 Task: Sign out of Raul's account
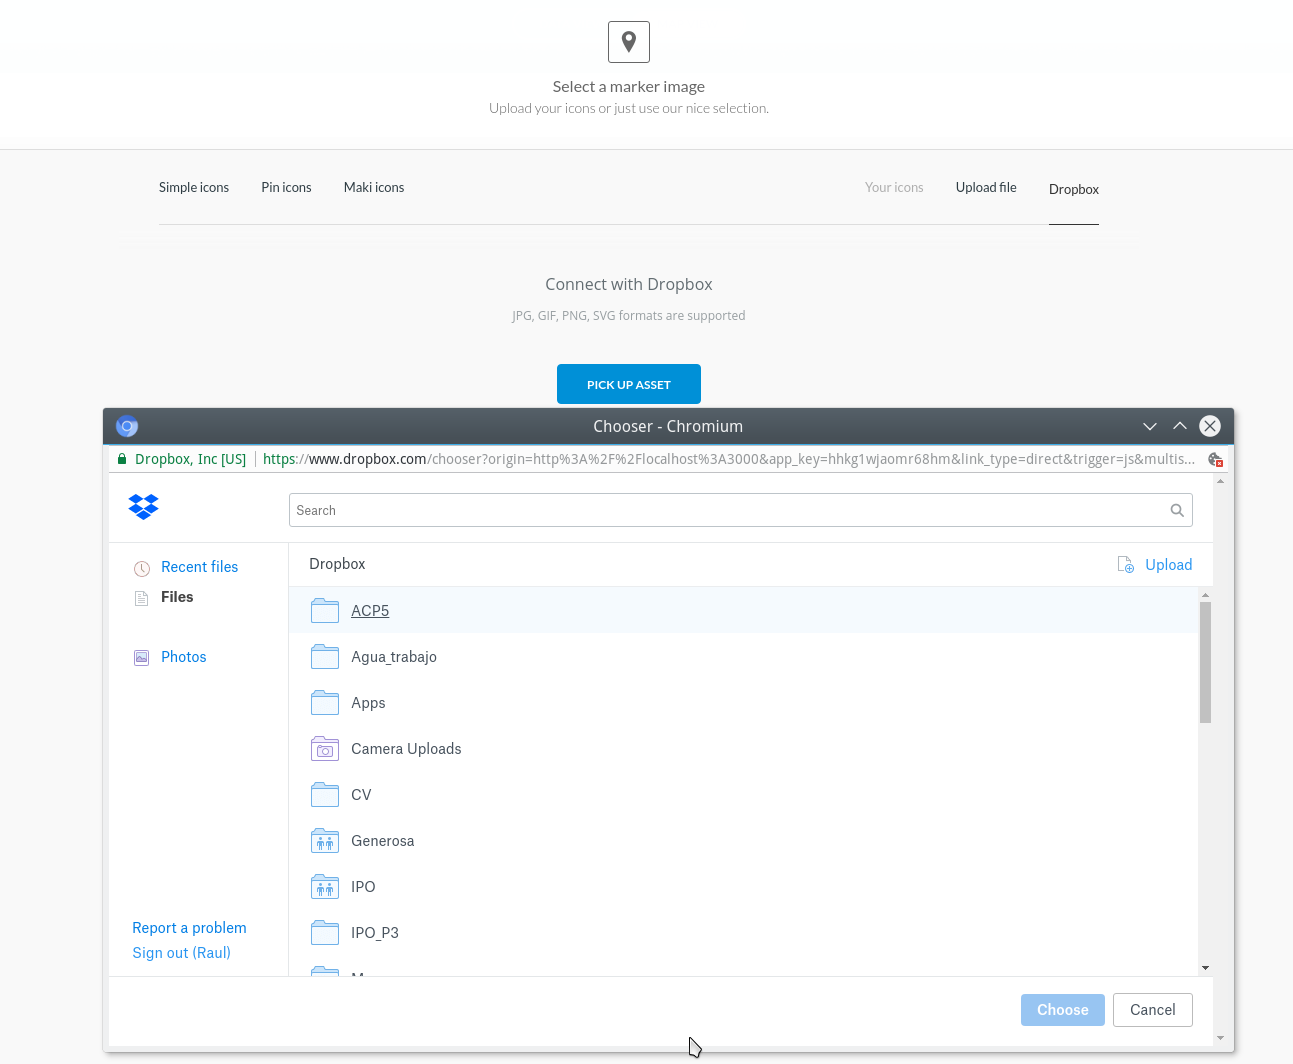point(181,952)
